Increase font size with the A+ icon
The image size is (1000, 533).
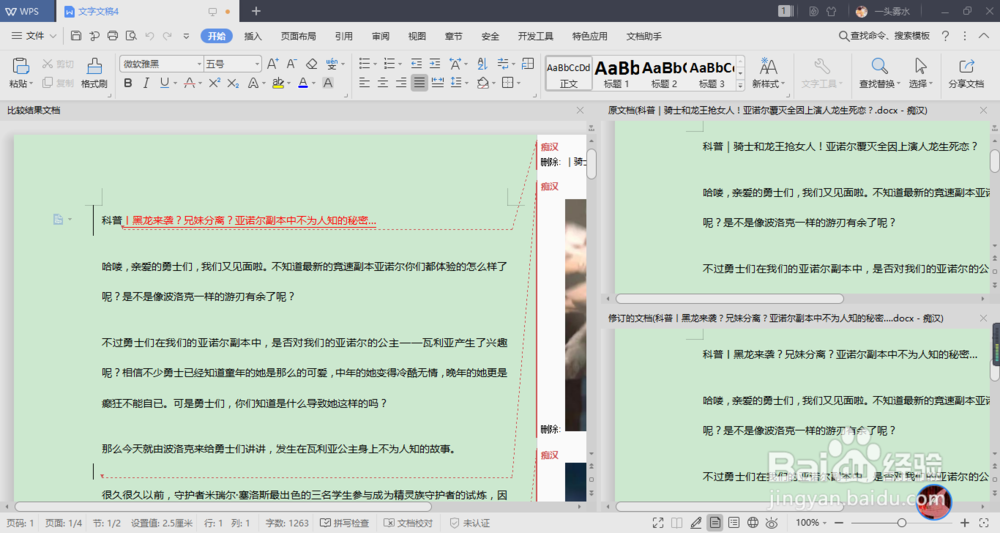coord(272,64)
